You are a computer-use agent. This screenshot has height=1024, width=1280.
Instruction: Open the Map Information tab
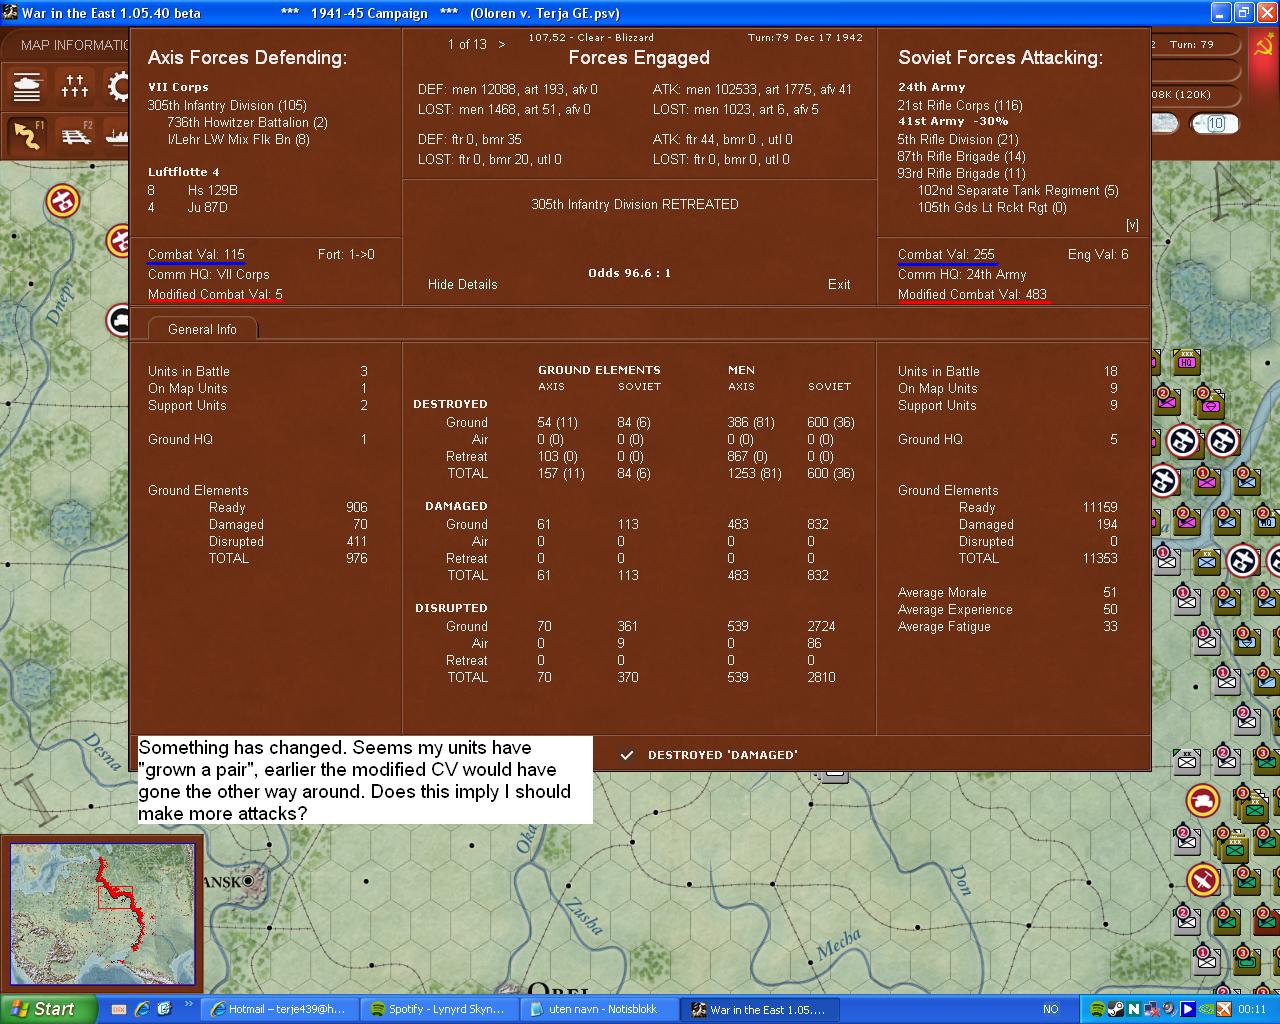click(x=75, y=45)
